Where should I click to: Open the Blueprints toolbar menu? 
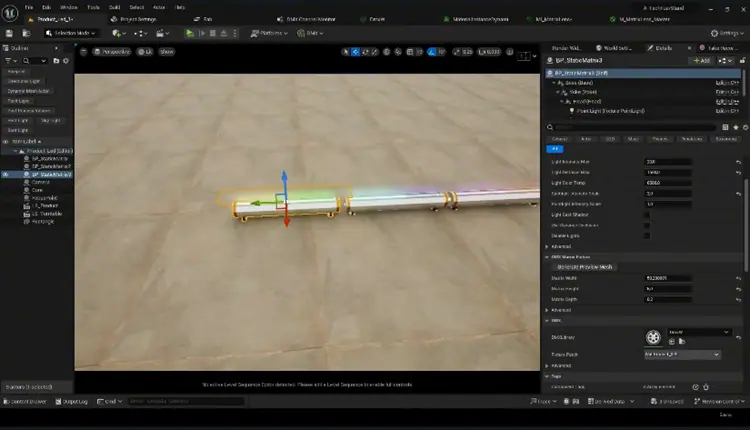pos(141,33)
